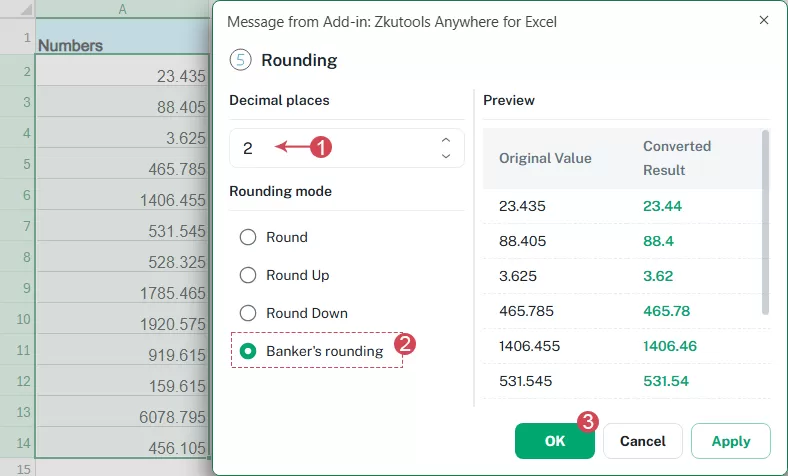This screenshot has width=788, height=476.
Task: Select Excel cell containing 1406.455
Action: [123, 195]
